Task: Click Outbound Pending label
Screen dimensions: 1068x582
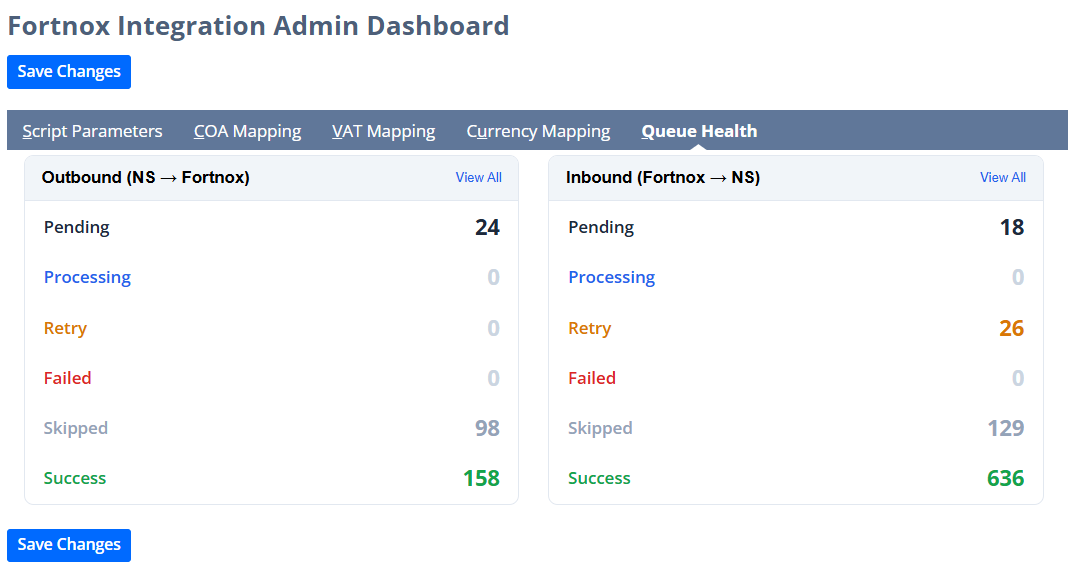Action: pos(76,227)
